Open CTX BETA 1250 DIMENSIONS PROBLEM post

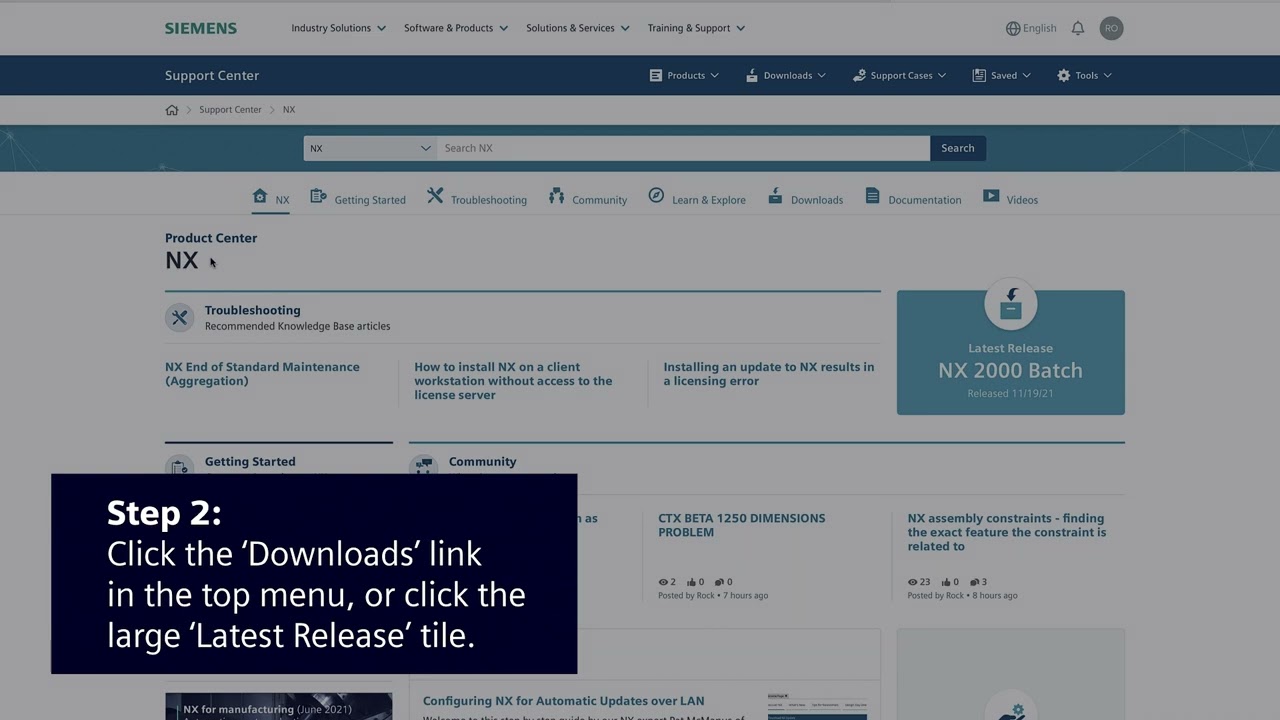(x=742, y=525)
